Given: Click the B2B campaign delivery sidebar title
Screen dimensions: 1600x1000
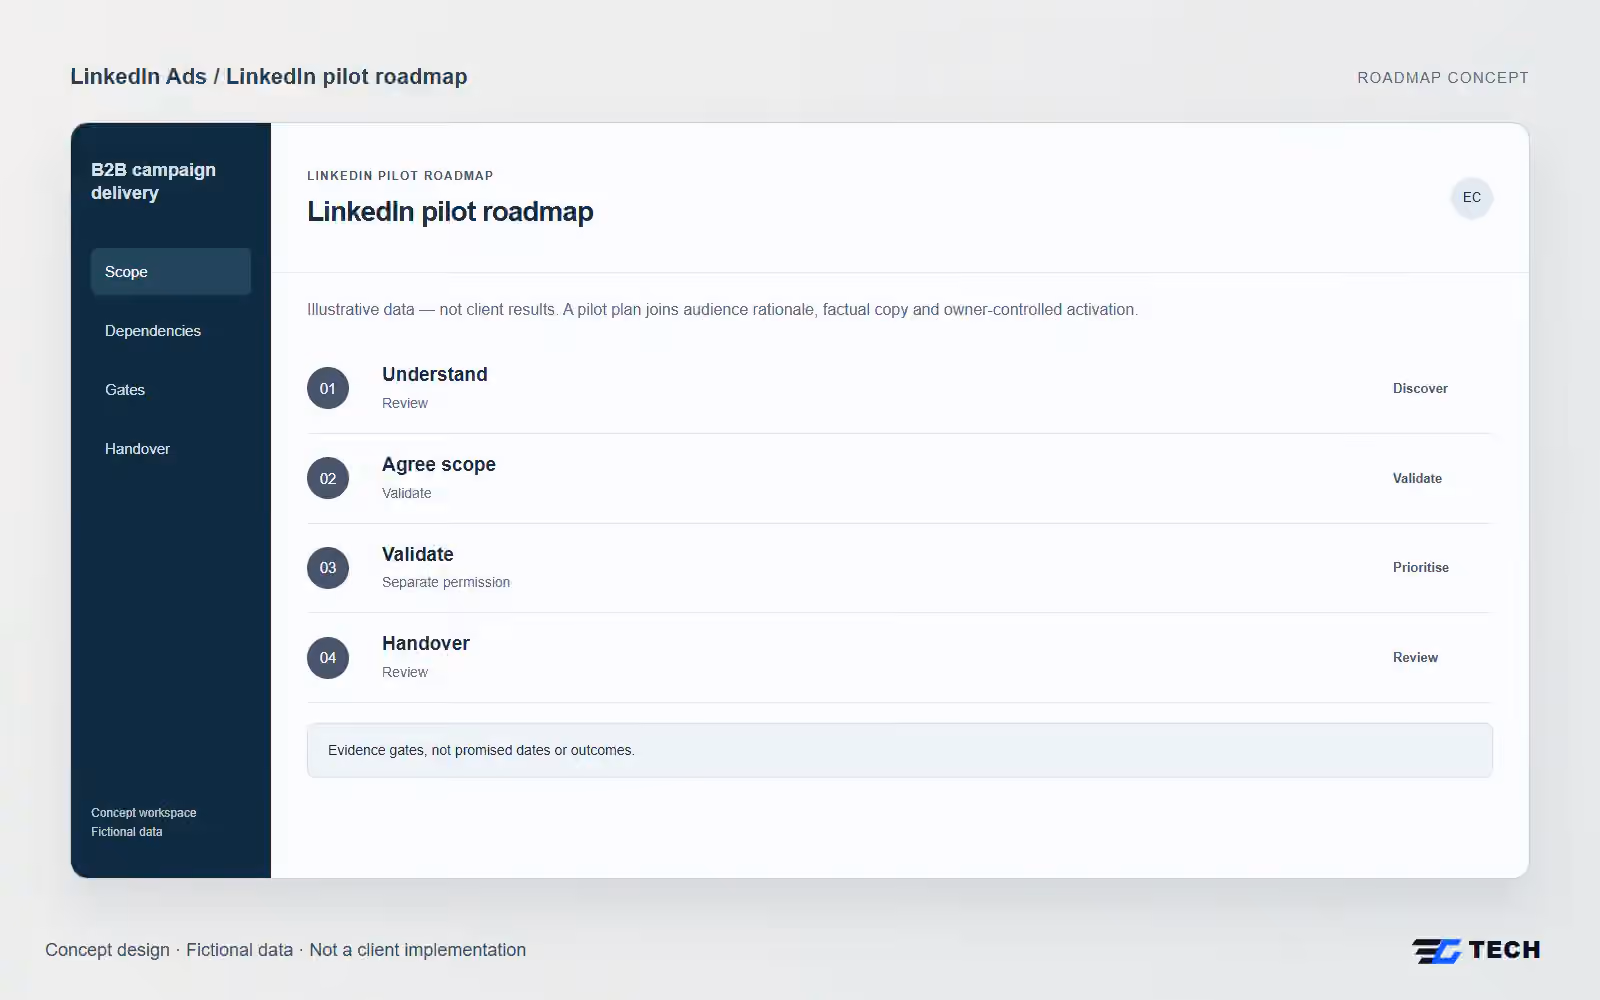Looking at the screenshot, I should [x=153, y=181].
